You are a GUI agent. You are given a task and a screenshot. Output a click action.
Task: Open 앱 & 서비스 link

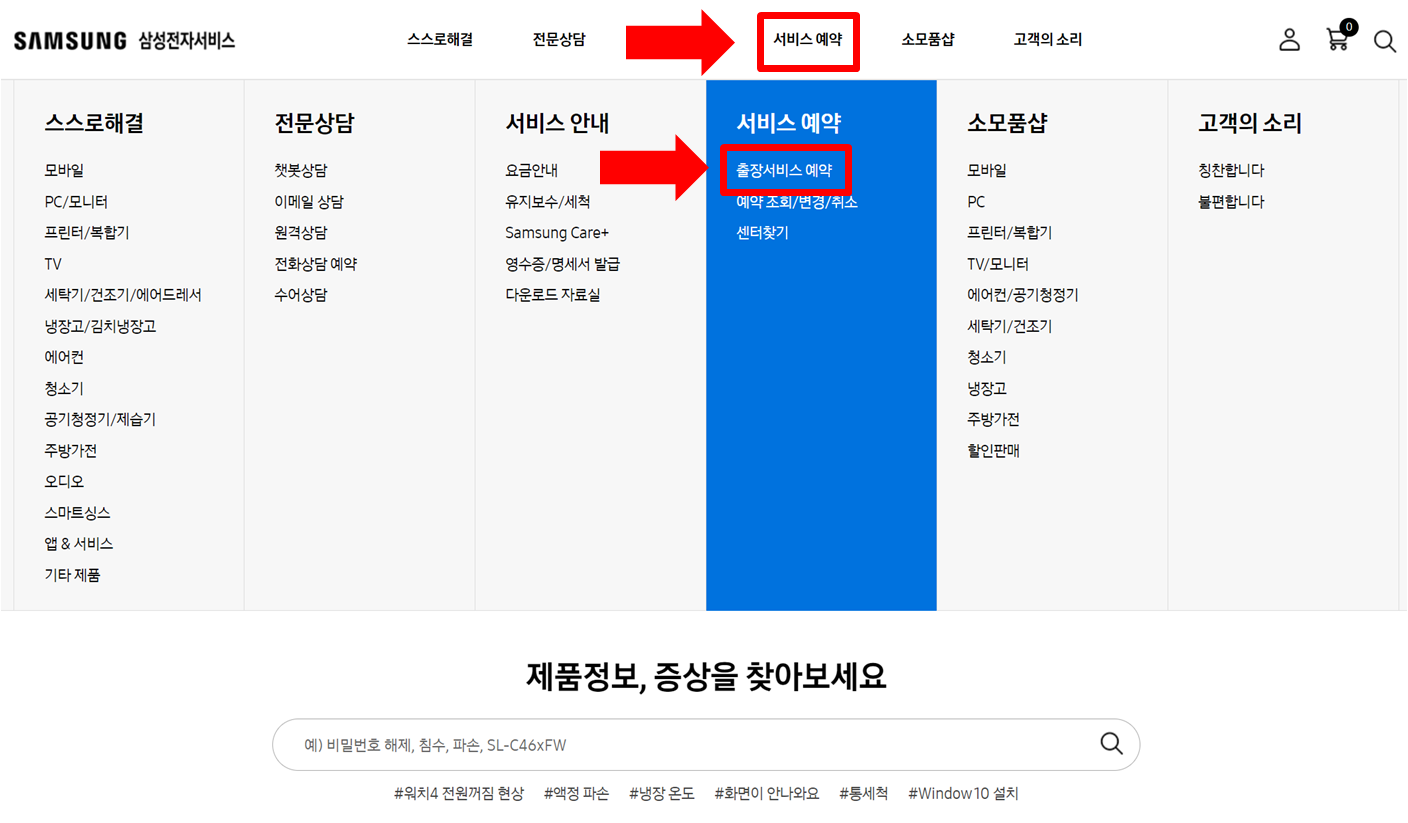pyautogui.click(x=78, y=544)
